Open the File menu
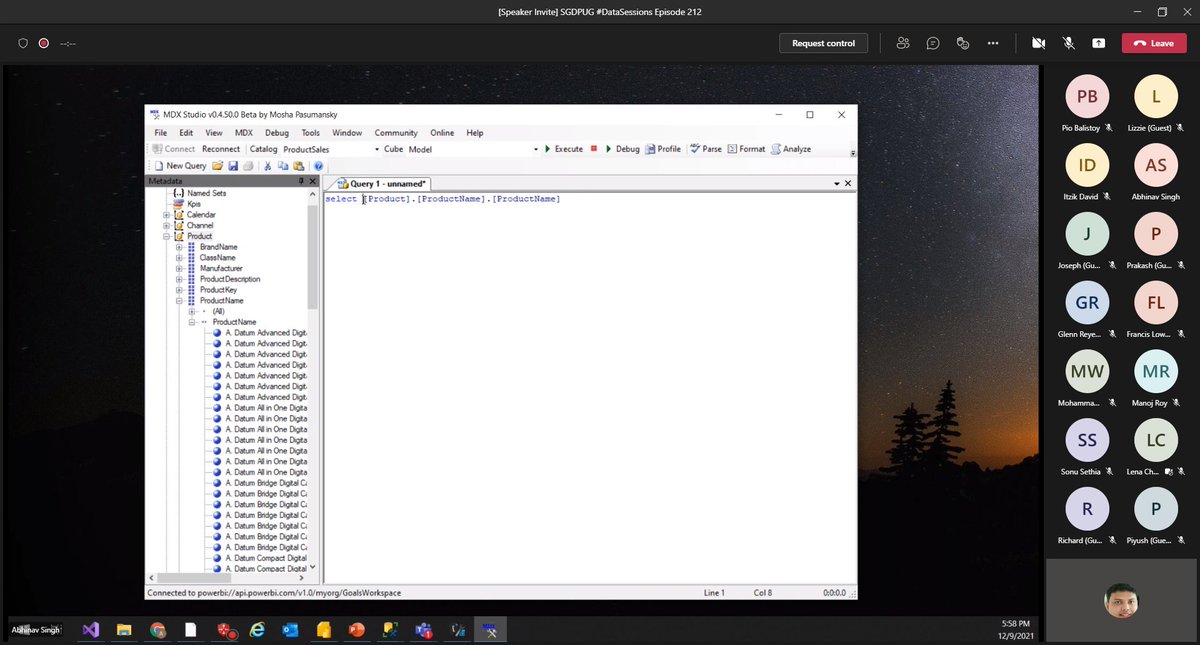Viewport: 1200px width, 645px height. [x=161, y=132]
